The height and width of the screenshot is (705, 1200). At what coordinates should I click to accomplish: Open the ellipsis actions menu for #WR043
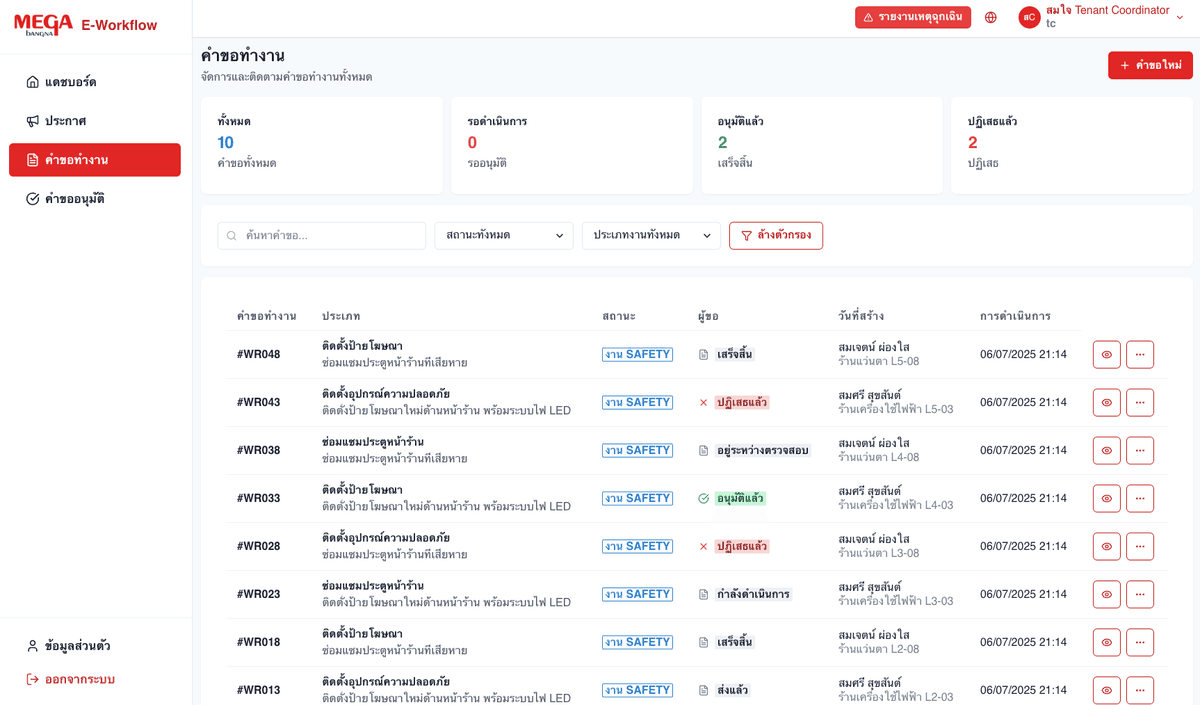tap(1140, 402)
